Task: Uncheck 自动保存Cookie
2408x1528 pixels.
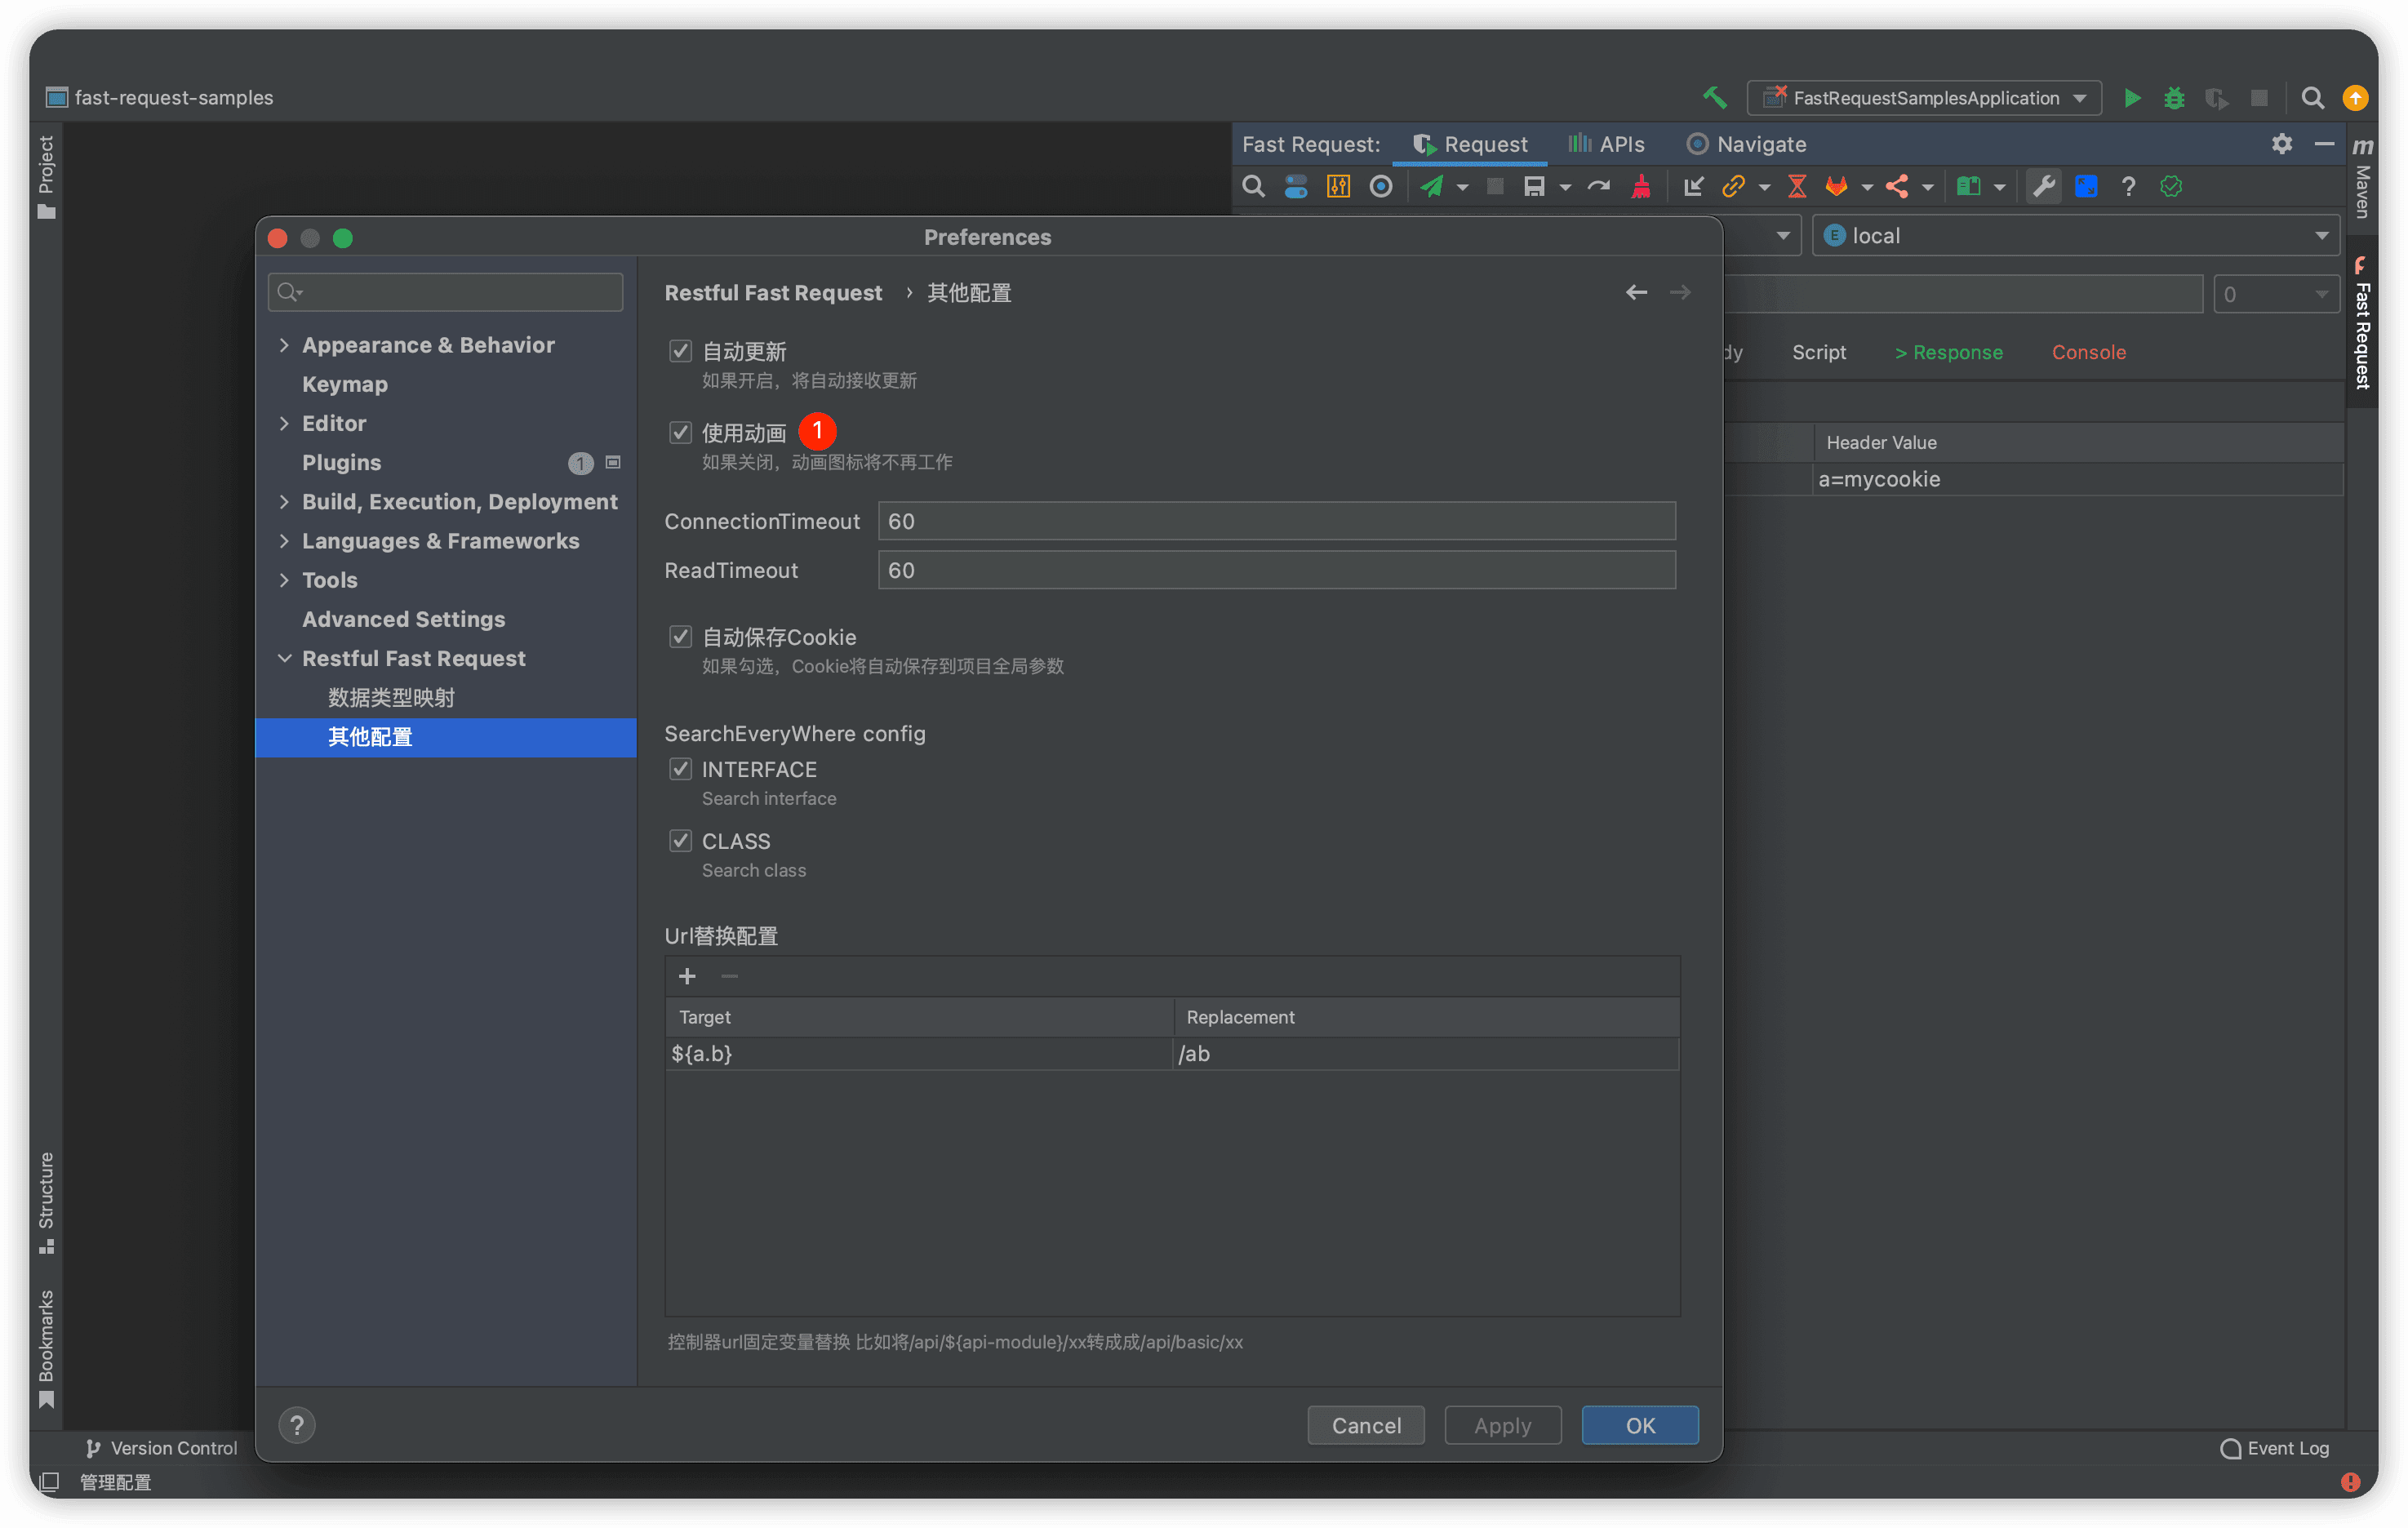Action: (681, 636)
